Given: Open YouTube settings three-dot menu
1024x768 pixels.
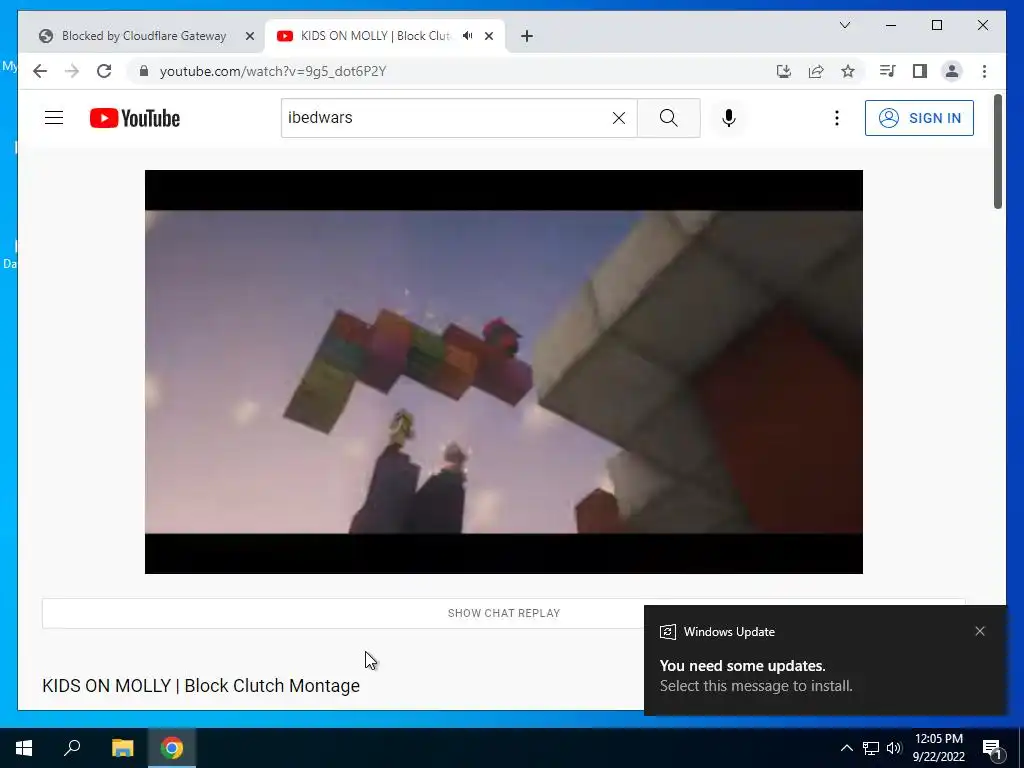Looking at the screenshot, I should (837, 118).
